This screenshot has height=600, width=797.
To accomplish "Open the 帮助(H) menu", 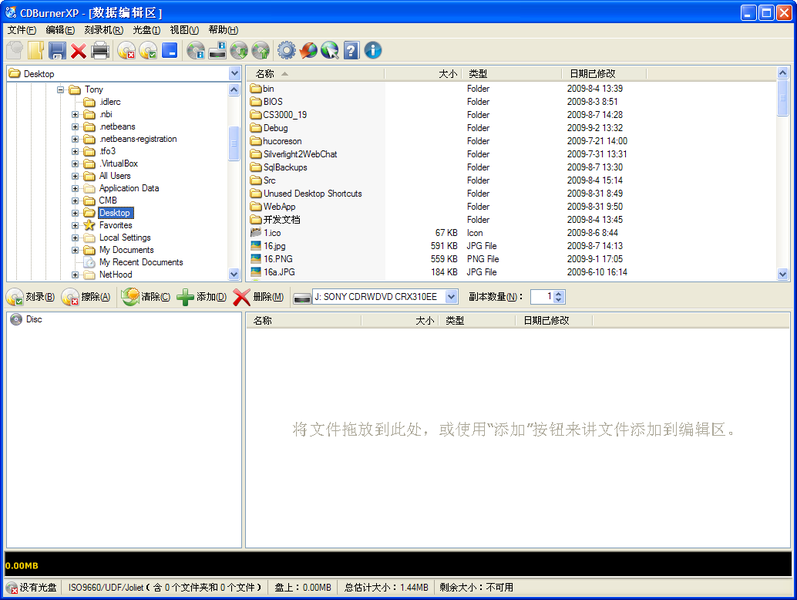I will point(223,30).
